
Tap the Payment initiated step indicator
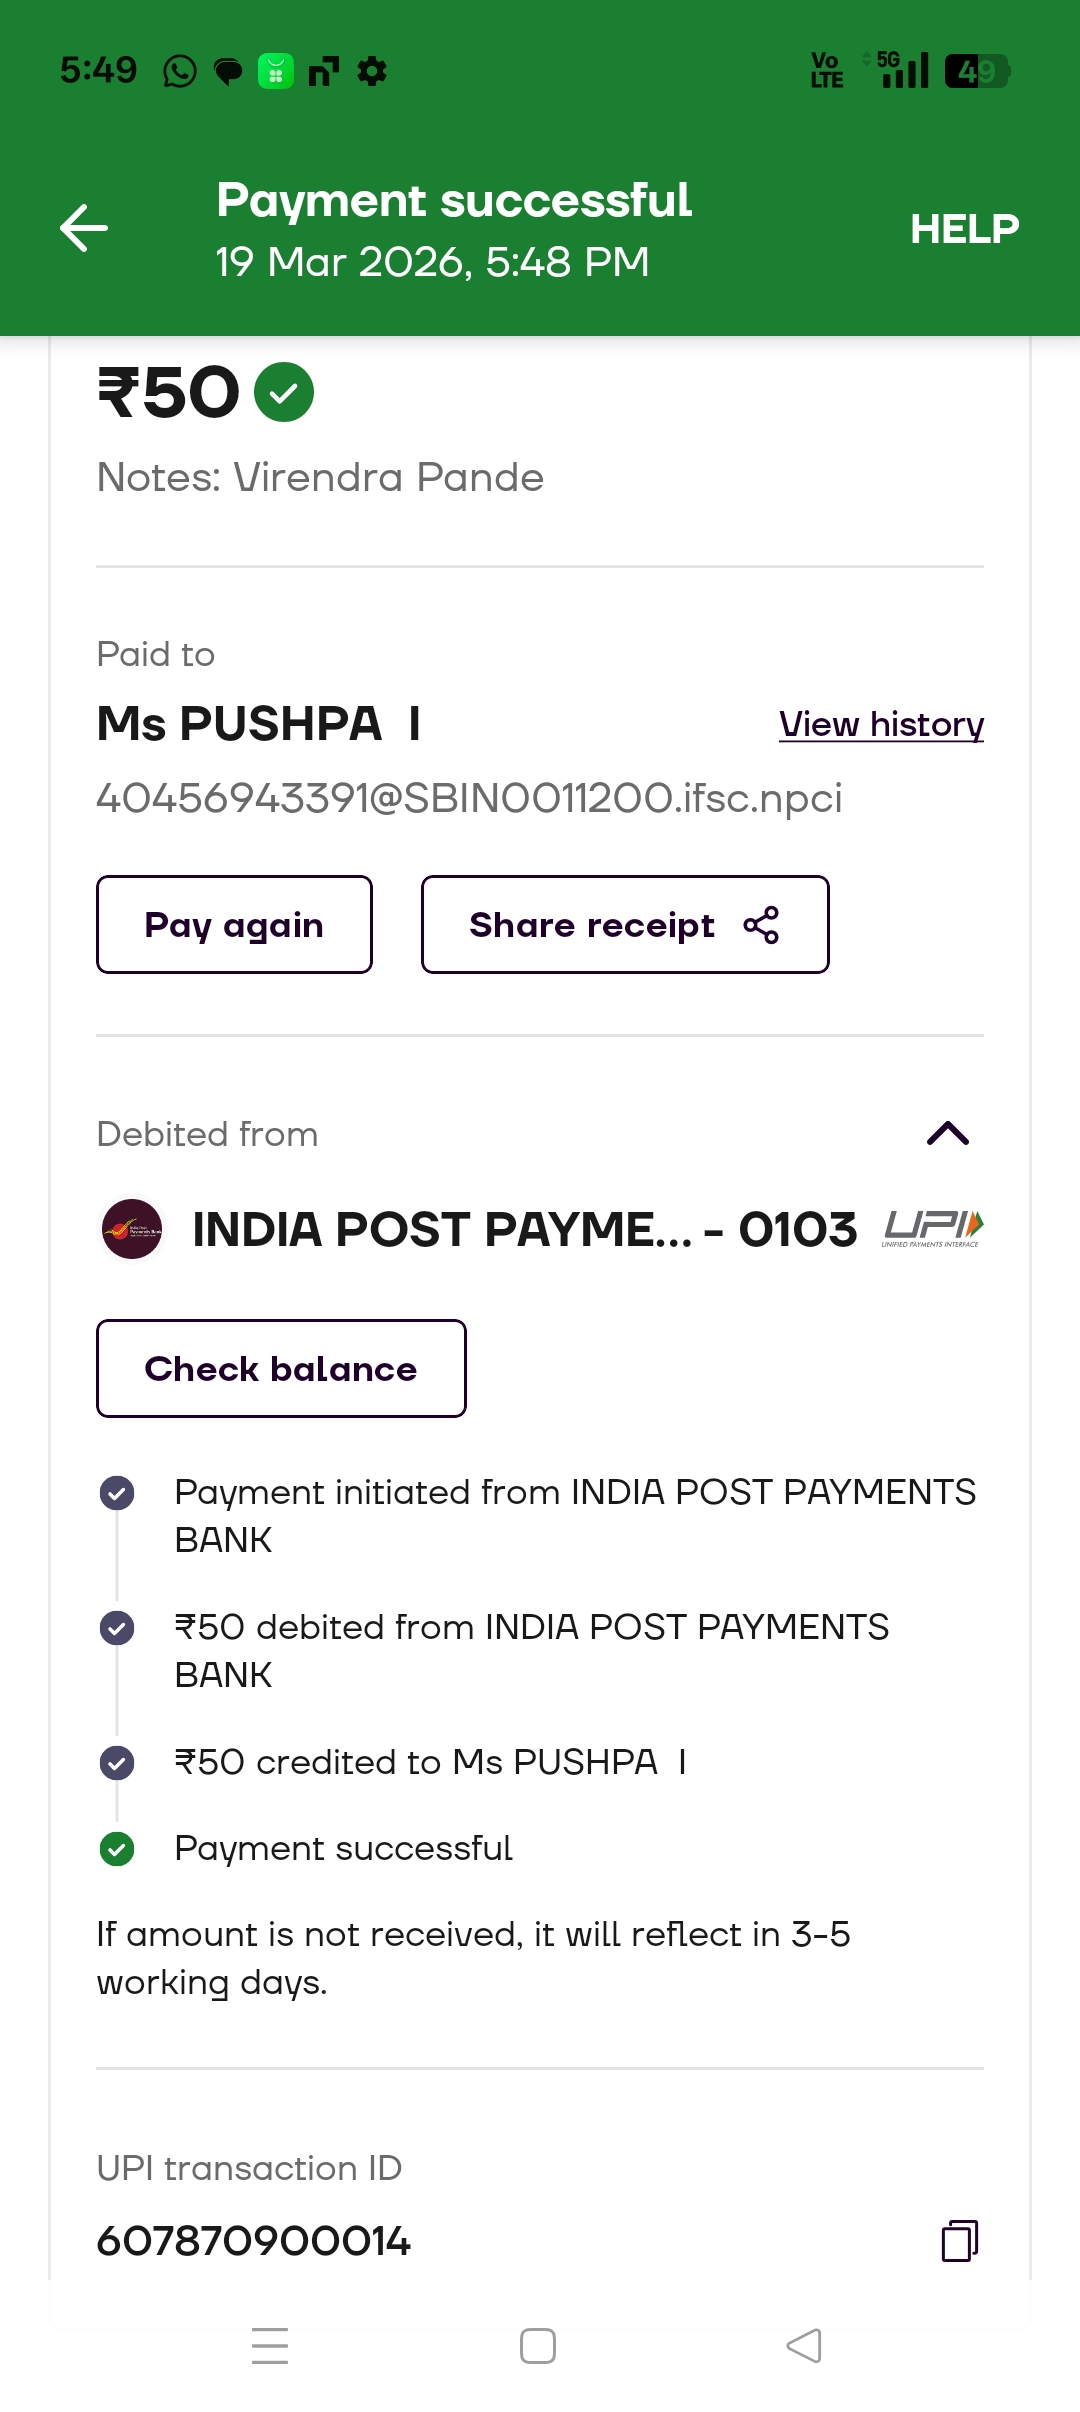pyautogui.click(x=117, y=1493)
